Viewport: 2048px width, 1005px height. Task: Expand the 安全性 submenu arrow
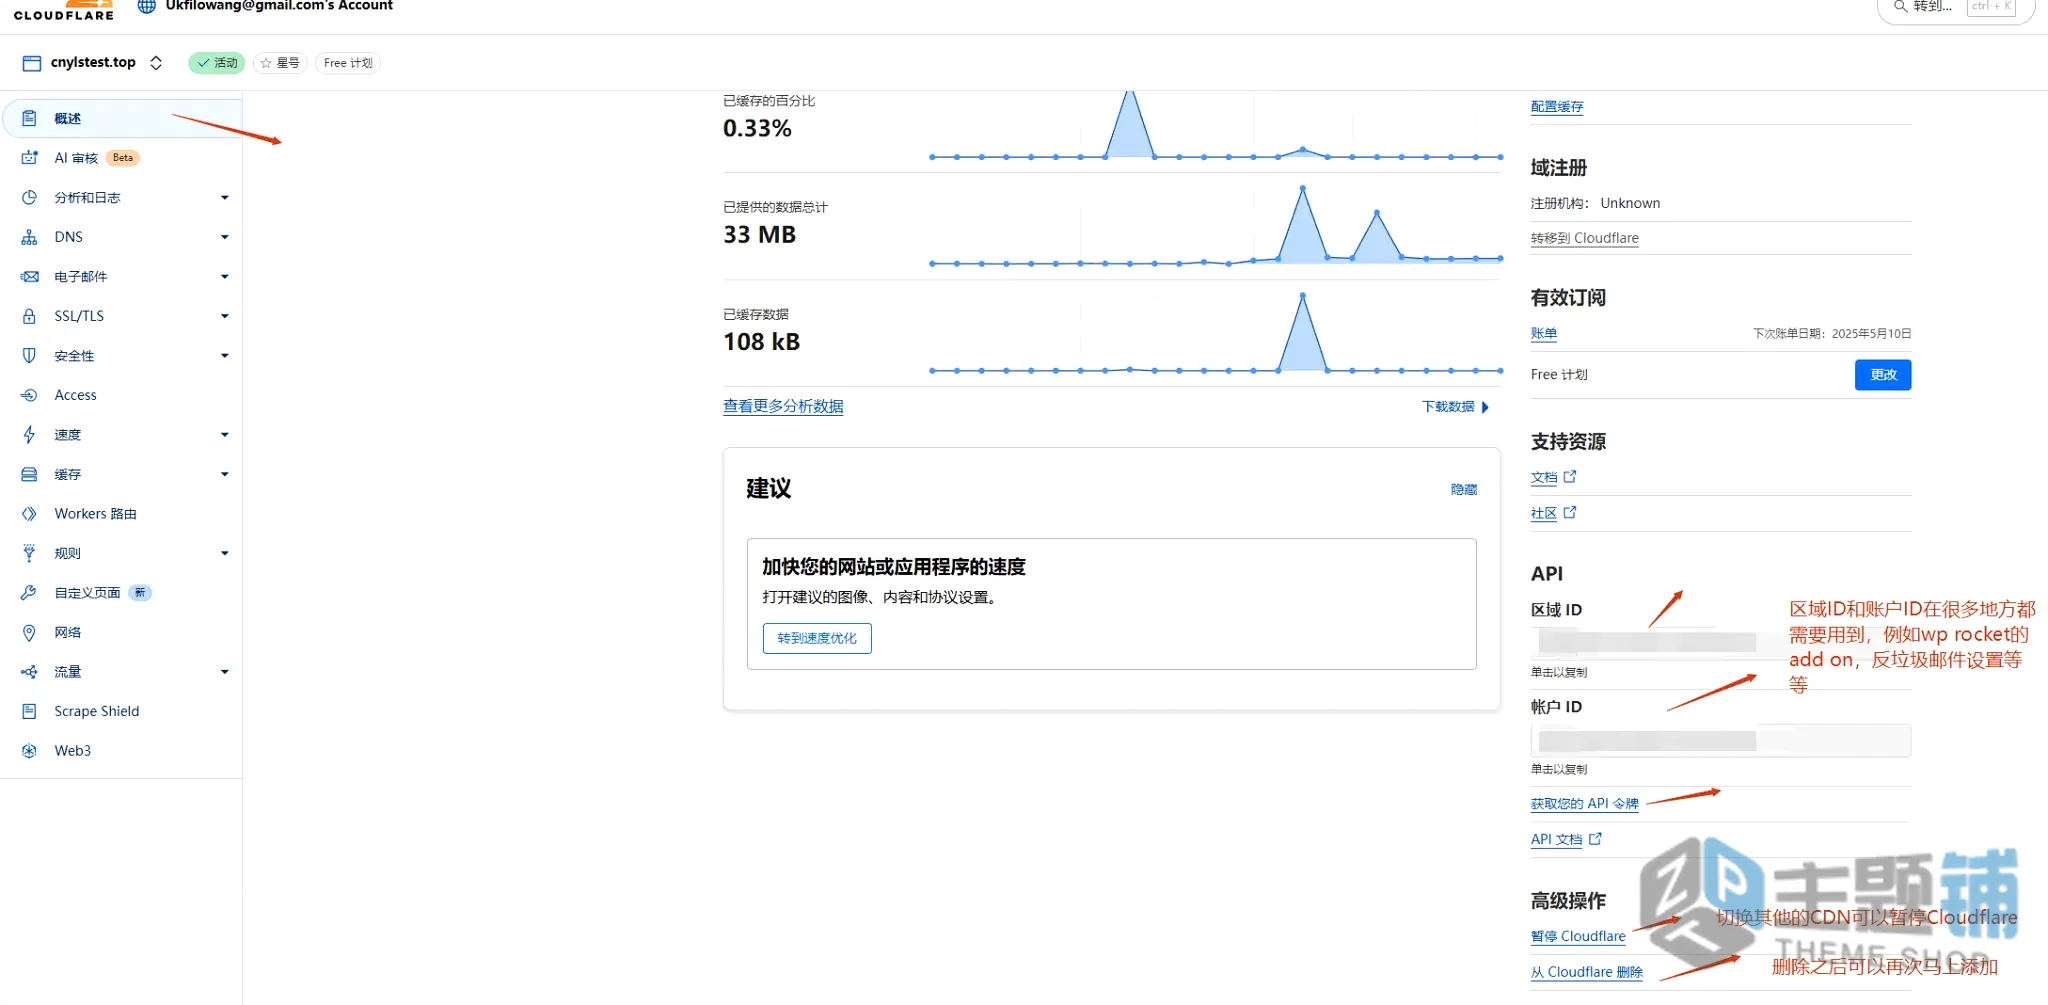pyautogui.click(x=225, y=356)
